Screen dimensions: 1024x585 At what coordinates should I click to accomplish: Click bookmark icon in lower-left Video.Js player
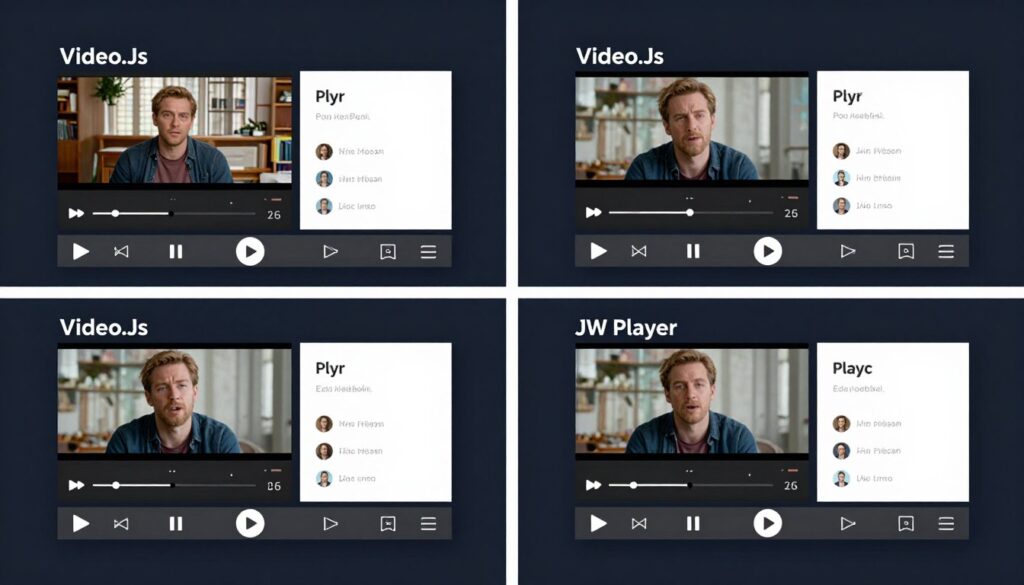[388, 524]
